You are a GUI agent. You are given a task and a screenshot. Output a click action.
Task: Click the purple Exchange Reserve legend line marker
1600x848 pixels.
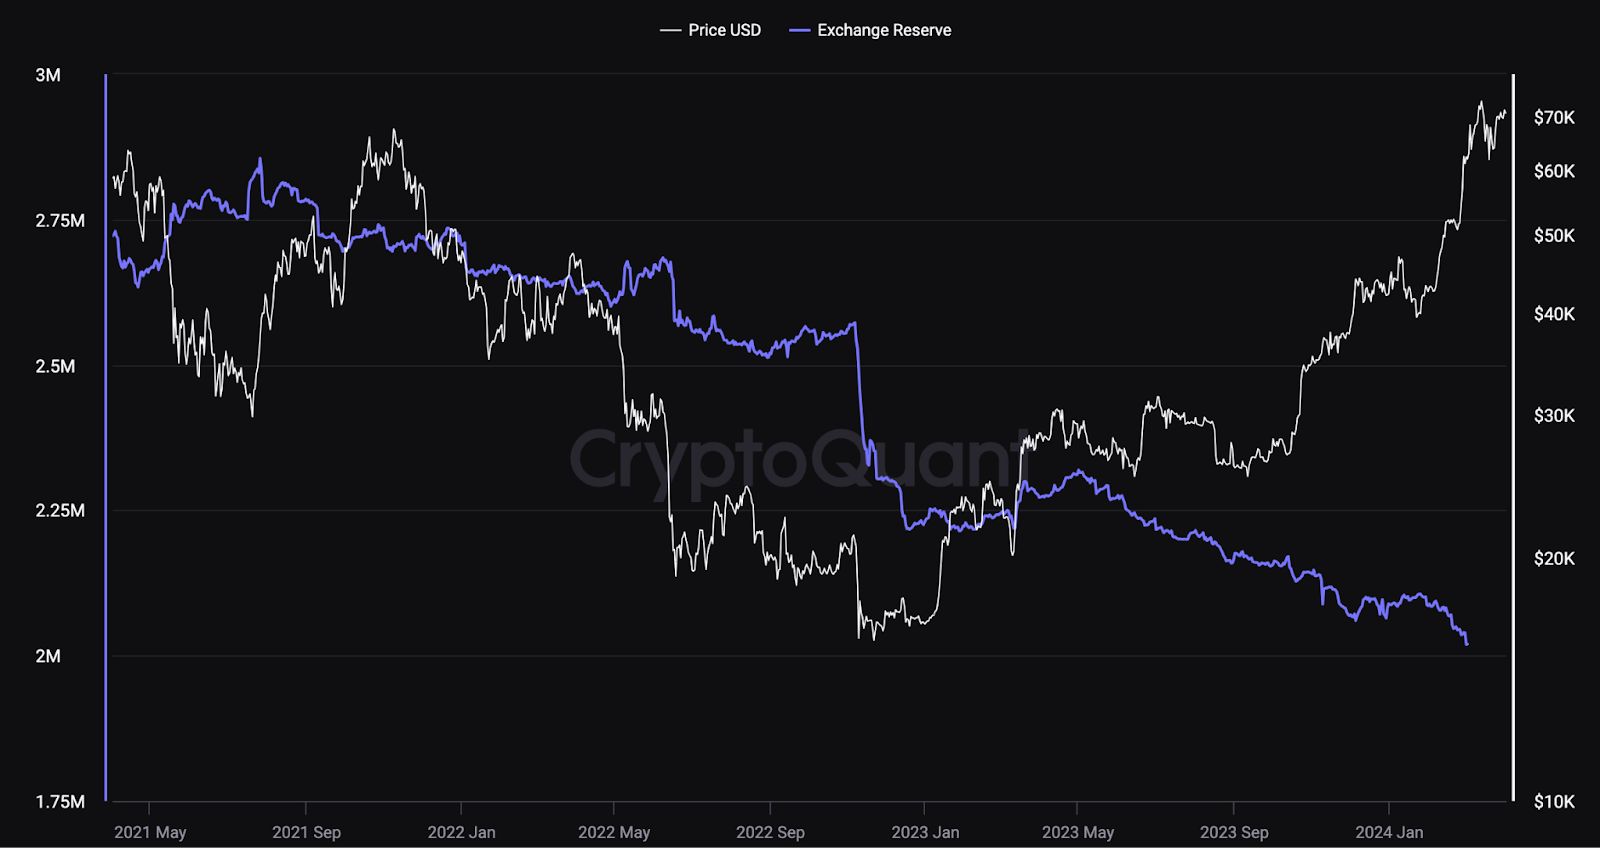(x=799, y=30)
